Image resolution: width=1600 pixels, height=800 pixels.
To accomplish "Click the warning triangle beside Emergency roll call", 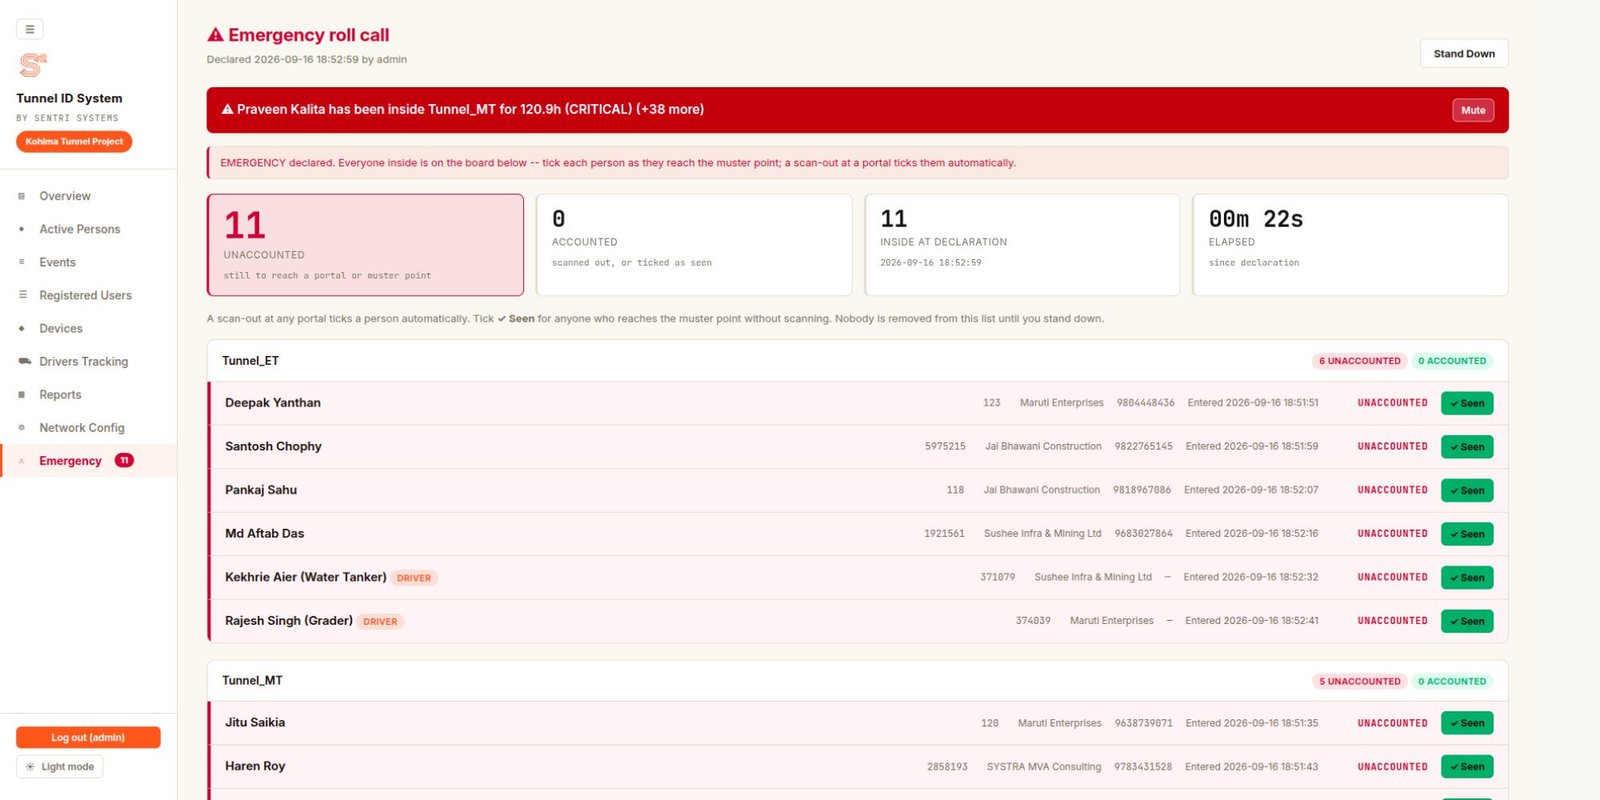I will click(x=215, y=35).
